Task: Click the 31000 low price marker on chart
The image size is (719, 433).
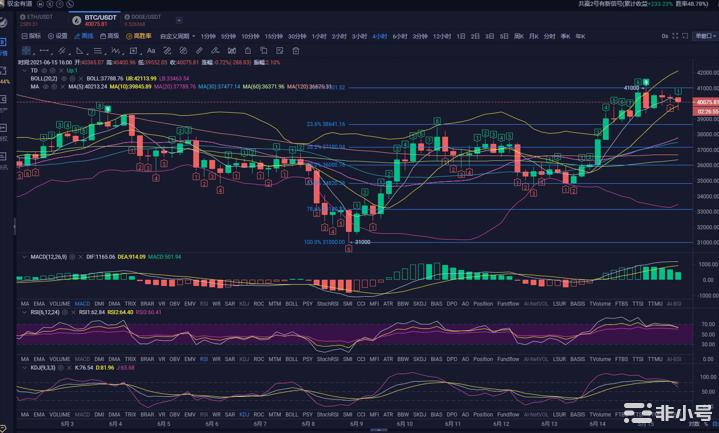Action: tap(362, 242)
